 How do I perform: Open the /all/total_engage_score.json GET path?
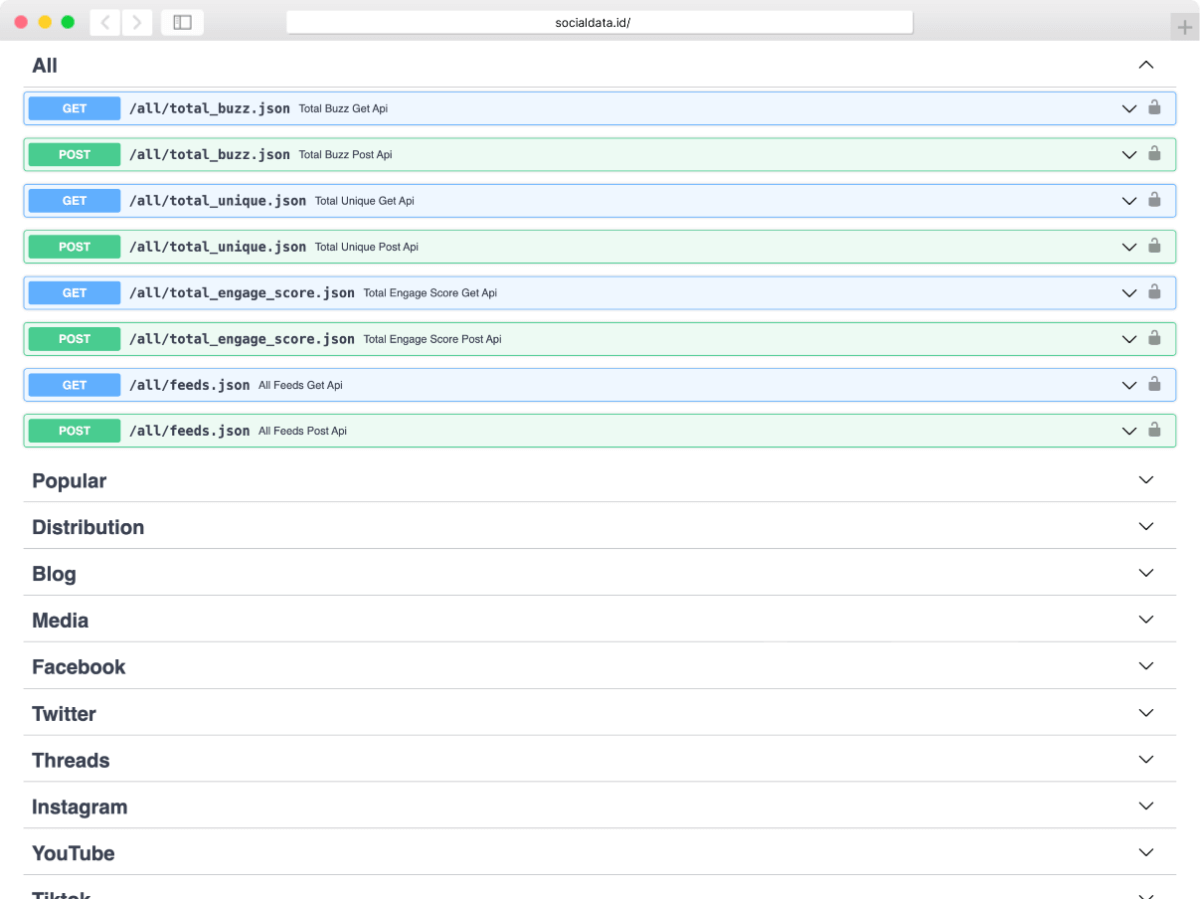click(241, 293)
